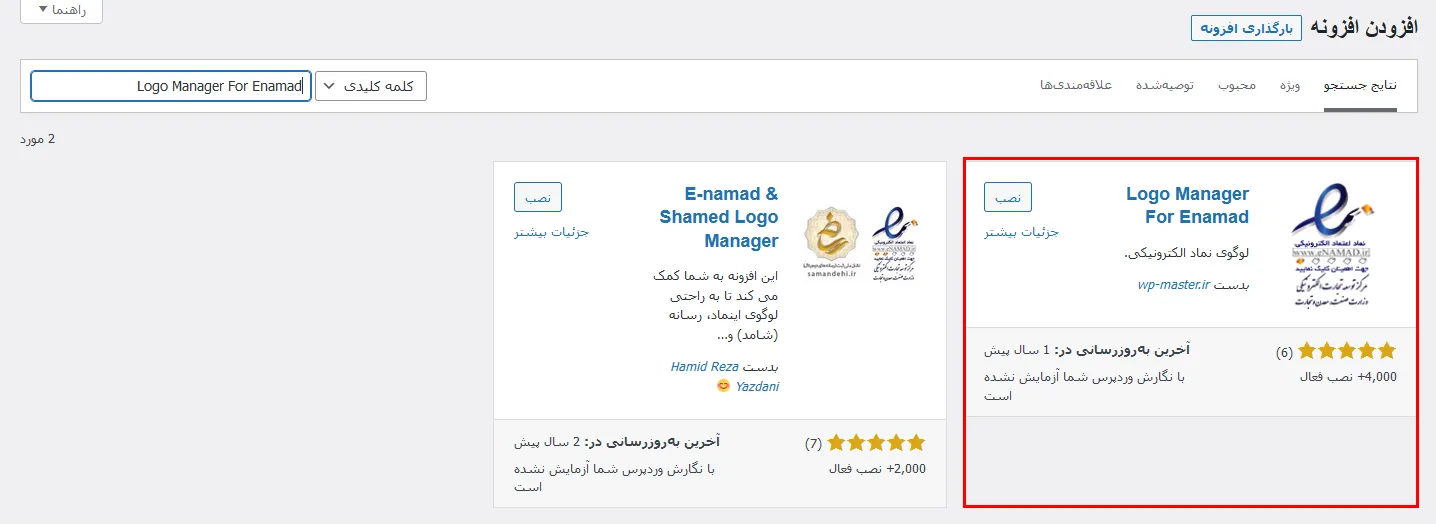Viewport: 1436px width, 524px height.
Task: Click the +2,000 نصب فعال text
Action: pos(878,468)
